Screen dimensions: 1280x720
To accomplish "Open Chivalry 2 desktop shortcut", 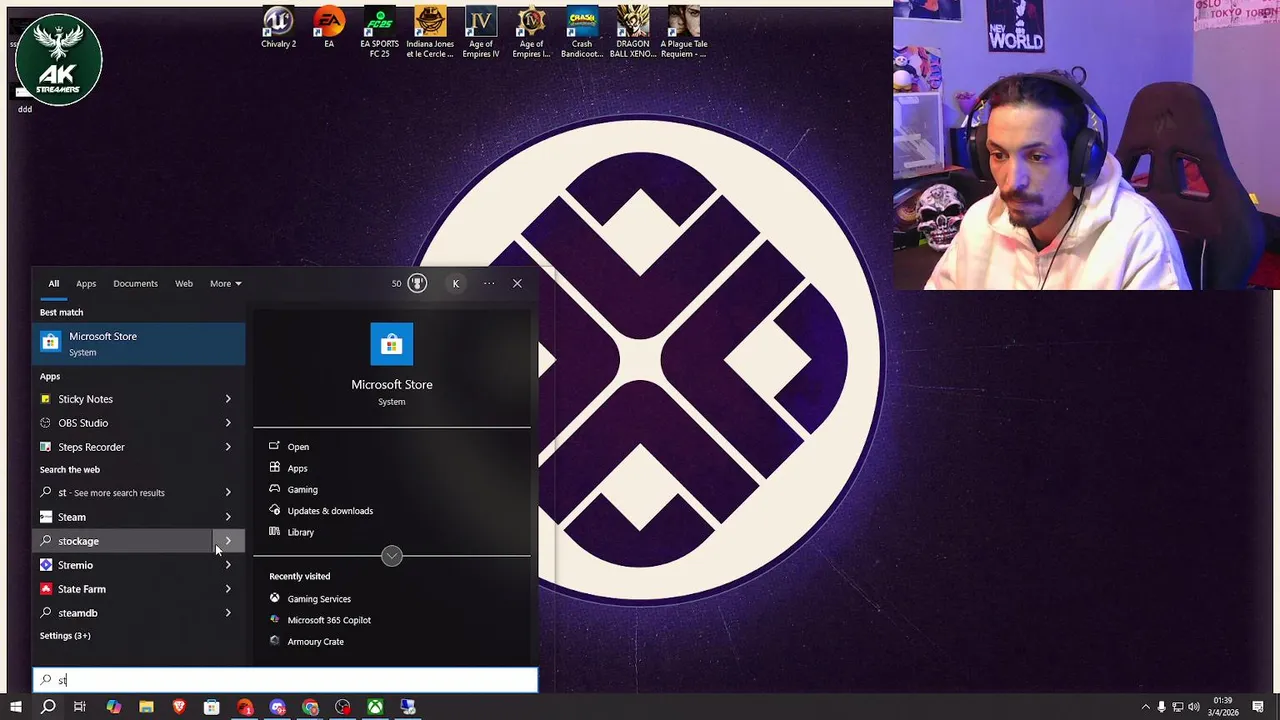I will click(278, 28).
